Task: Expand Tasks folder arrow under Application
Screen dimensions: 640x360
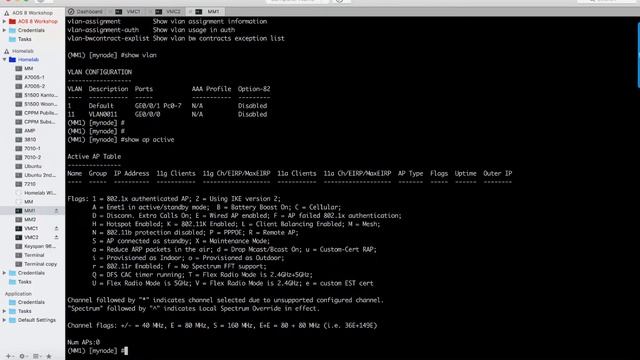Action: (4, 311)
